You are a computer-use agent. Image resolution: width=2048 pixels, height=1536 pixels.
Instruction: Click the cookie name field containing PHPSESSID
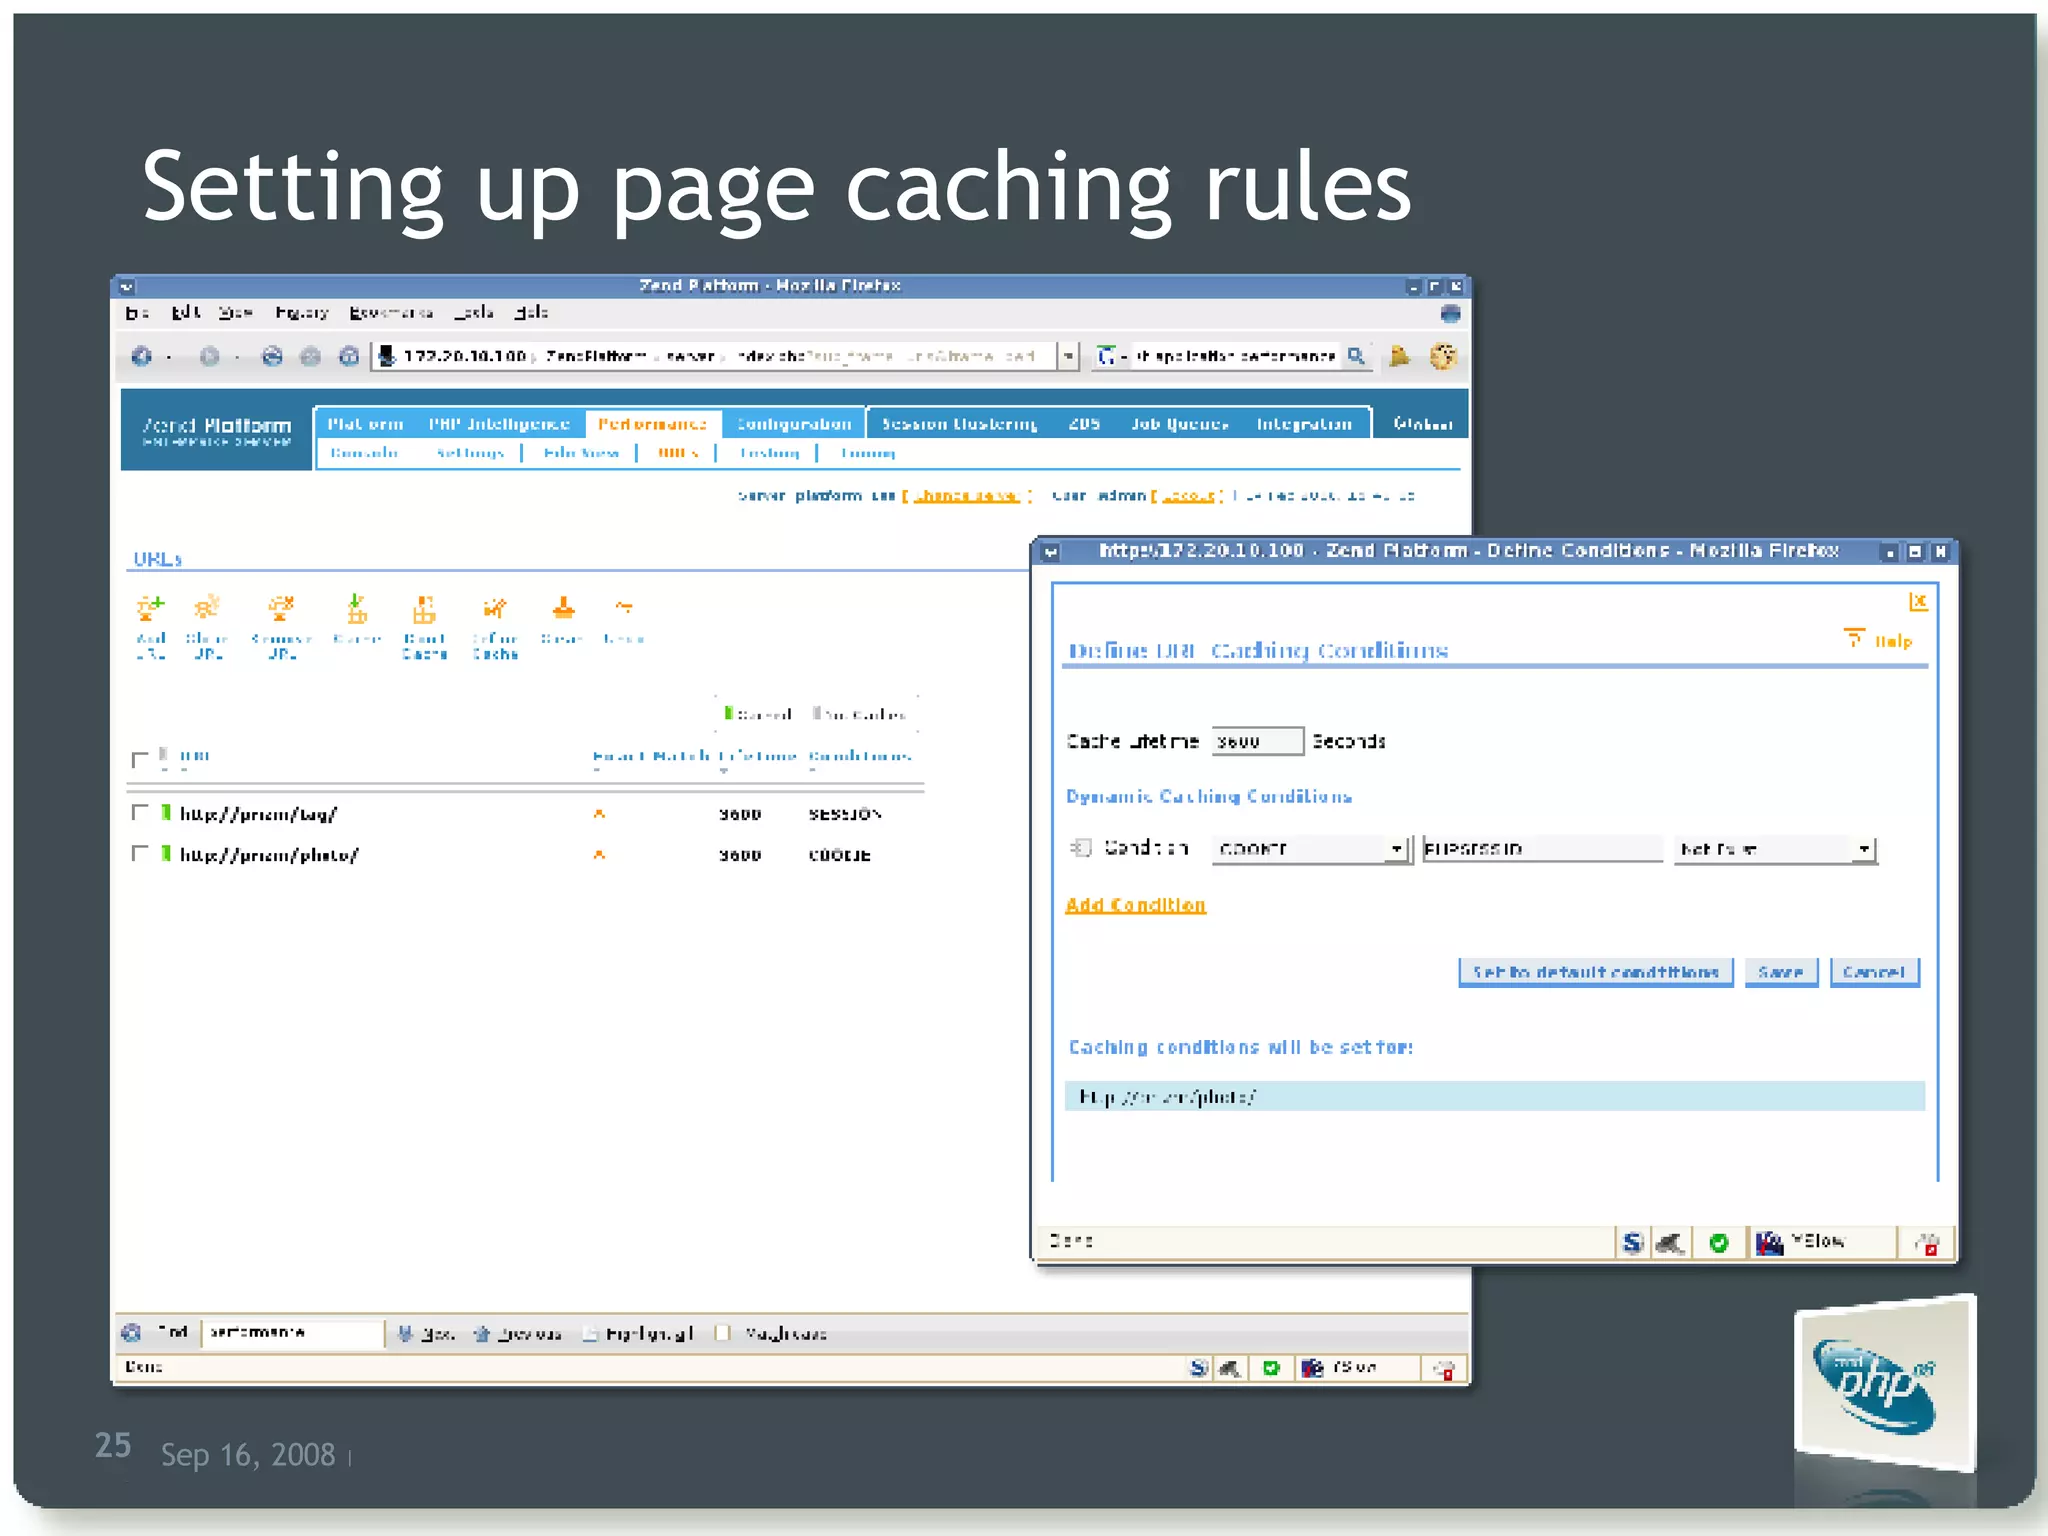1542,849
